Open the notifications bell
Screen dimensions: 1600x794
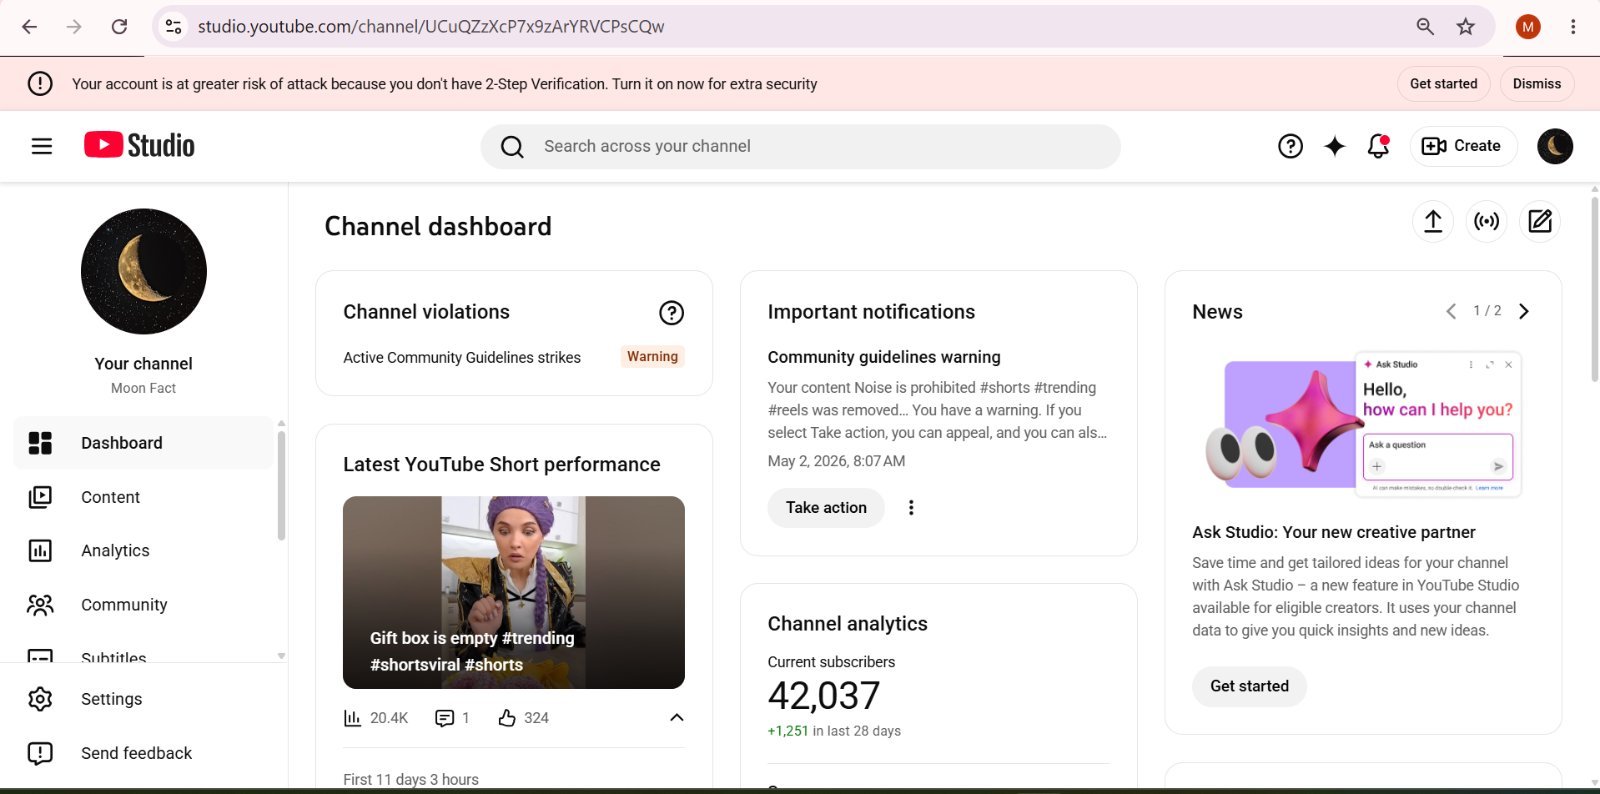(1378, 146)
